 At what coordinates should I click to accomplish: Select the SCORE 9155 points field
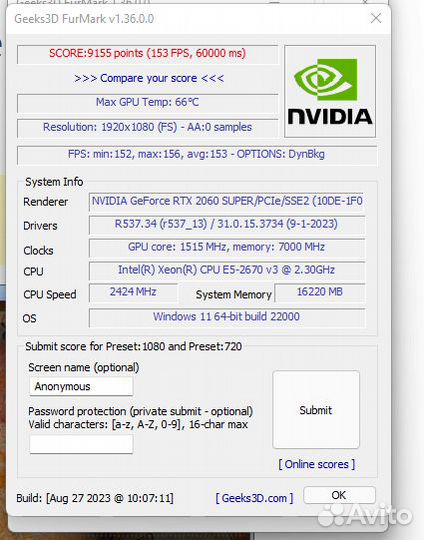click(147, 54)
